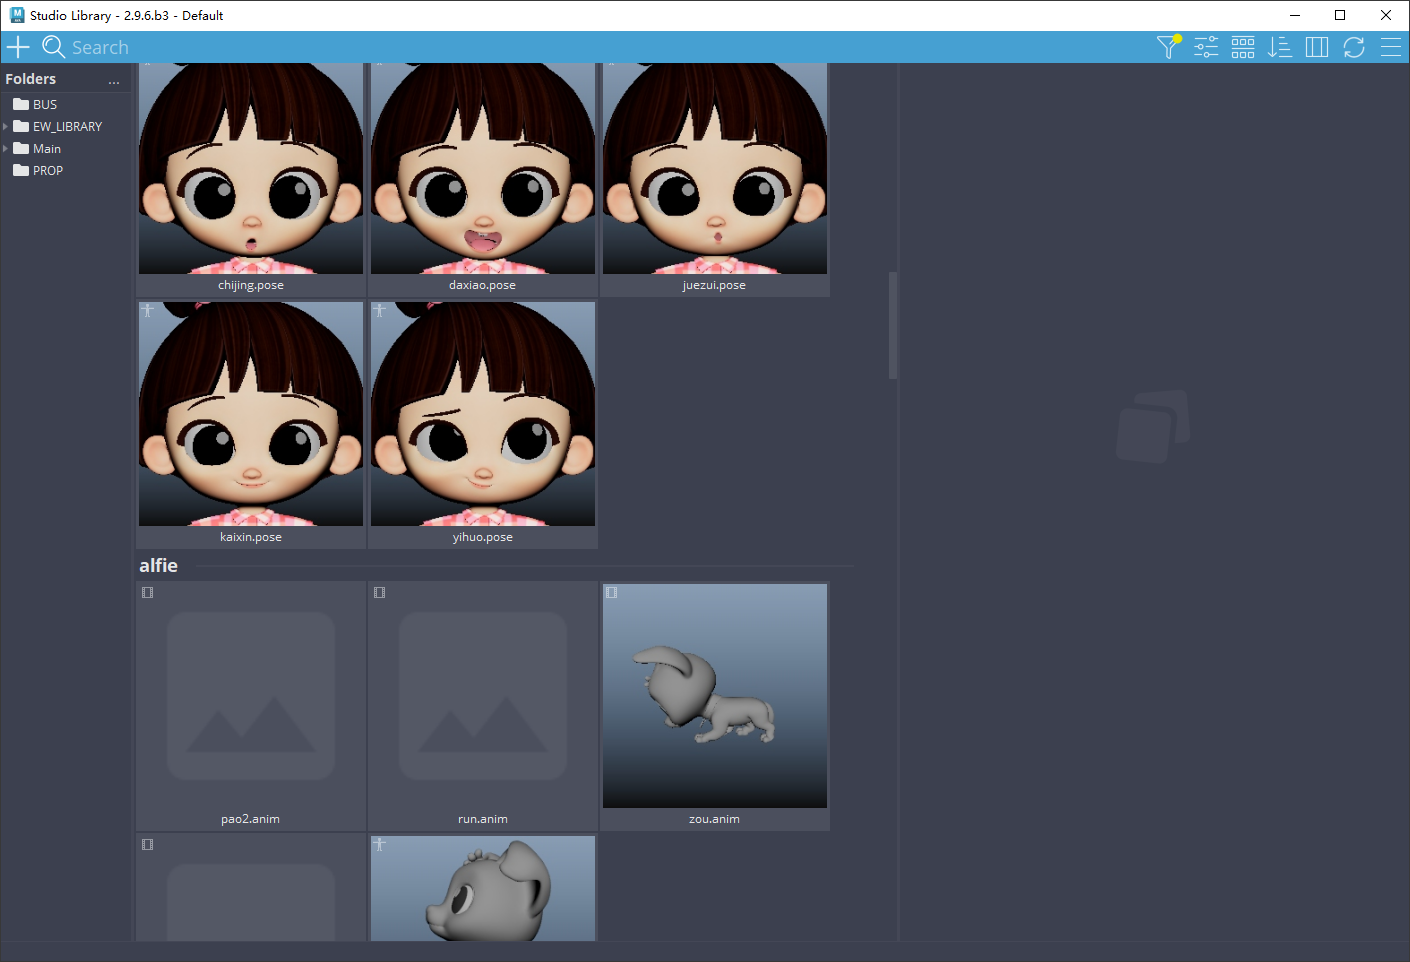Open the hamburger main menu
1410x962 pixels.
(x=1391, y=47)
